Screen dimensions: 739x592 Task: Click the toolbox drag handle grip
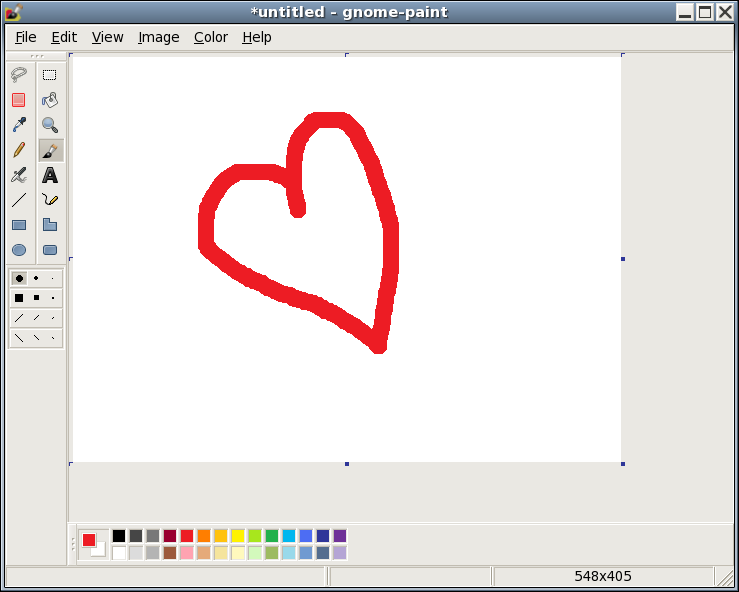37,56
